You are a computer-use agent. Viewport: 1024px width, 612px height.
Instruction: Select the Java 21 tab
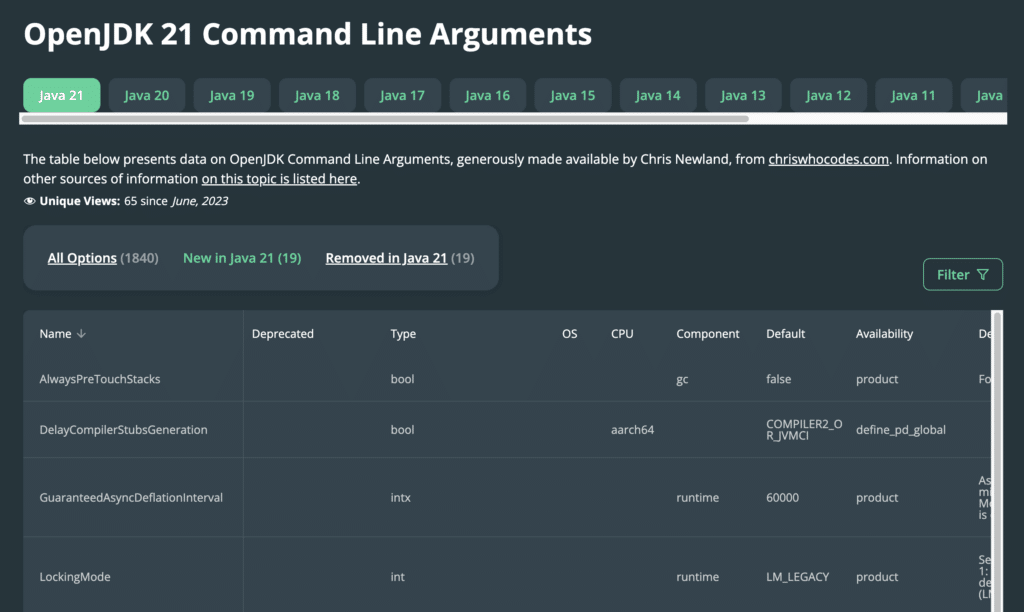61,95
